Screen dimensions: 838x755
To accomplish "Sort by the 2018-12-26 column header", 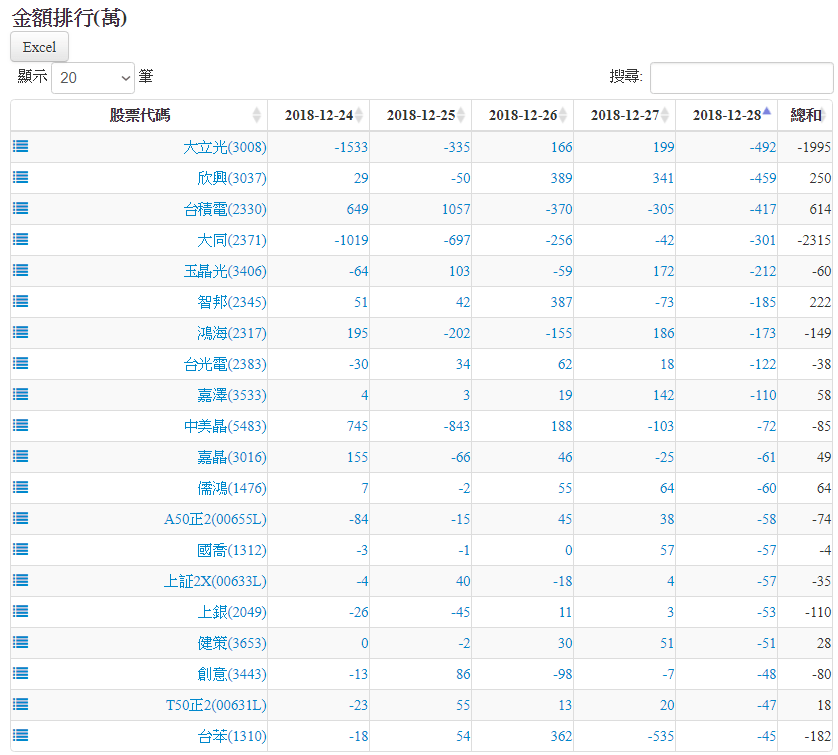I will pos(522,115).
